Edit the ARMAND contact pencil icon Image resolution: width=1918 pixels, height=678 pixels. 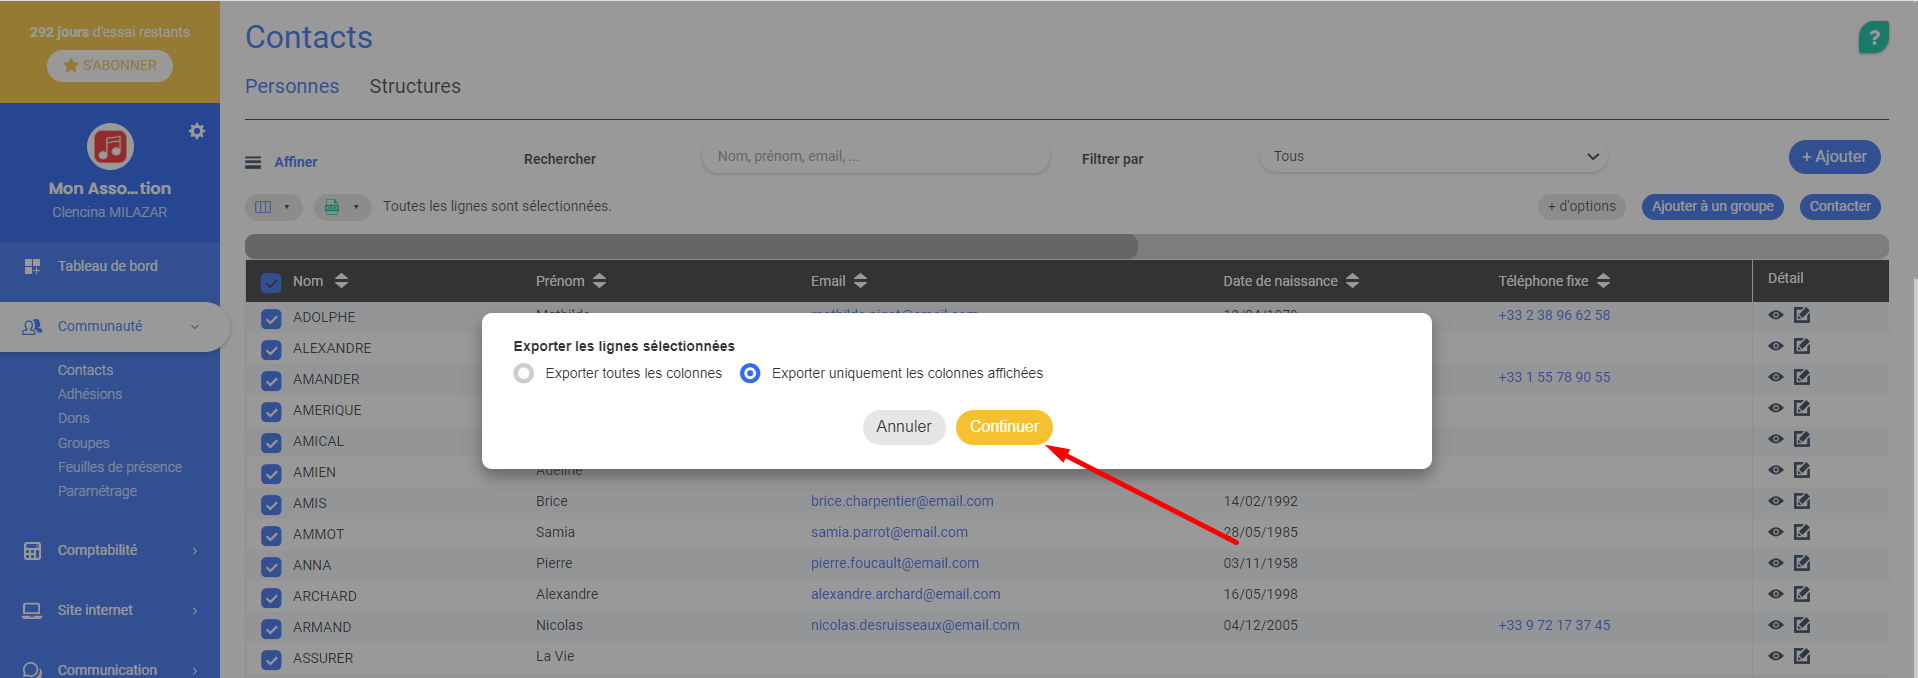[x=1802, y=625]
